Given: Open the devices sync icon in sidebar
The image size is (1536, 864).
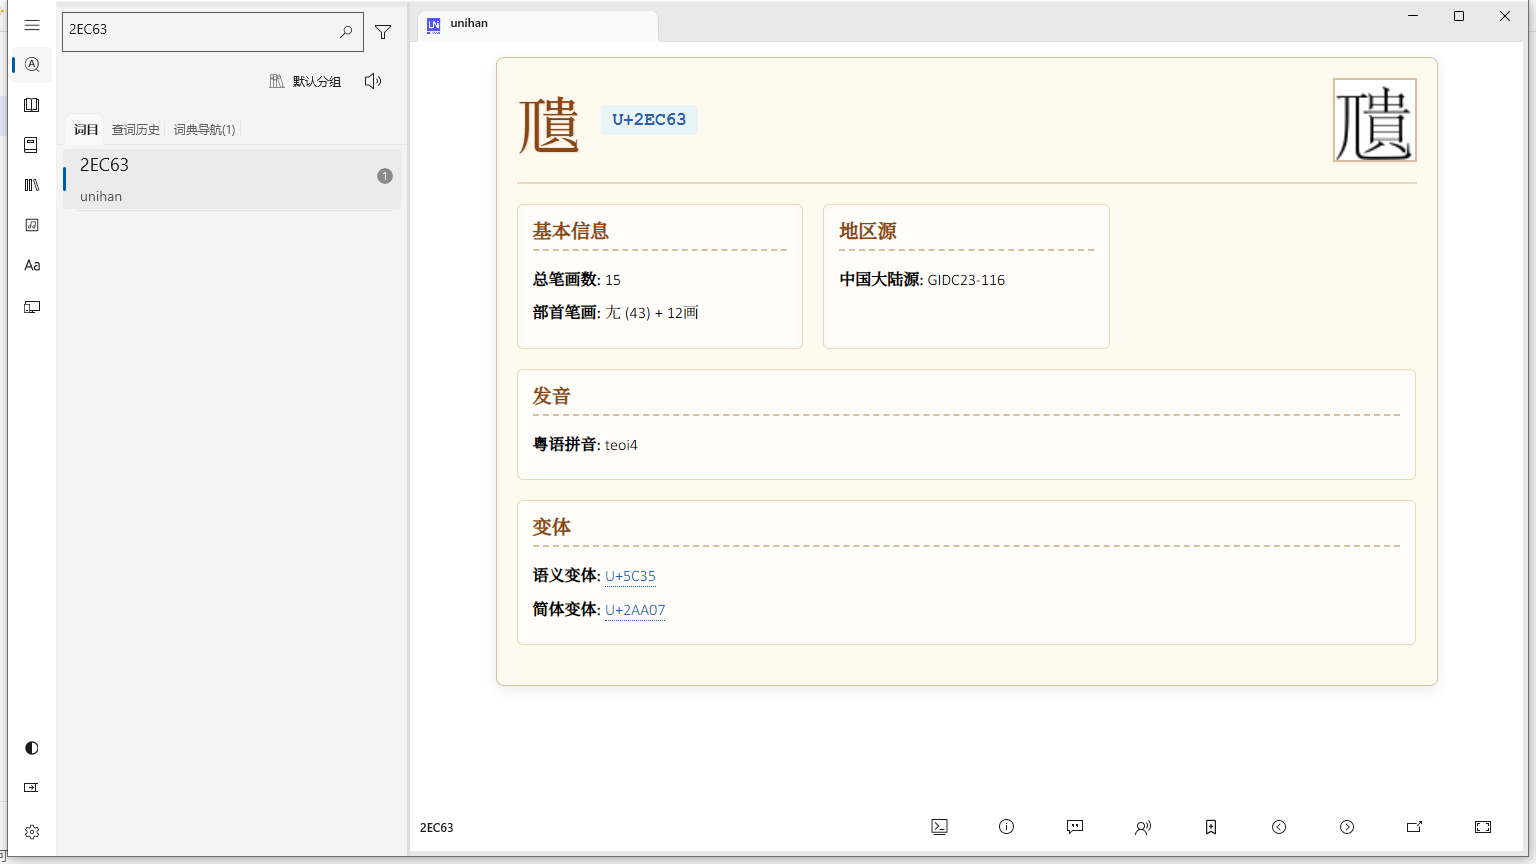Looking at the screenshot, I should pos(32,307).
